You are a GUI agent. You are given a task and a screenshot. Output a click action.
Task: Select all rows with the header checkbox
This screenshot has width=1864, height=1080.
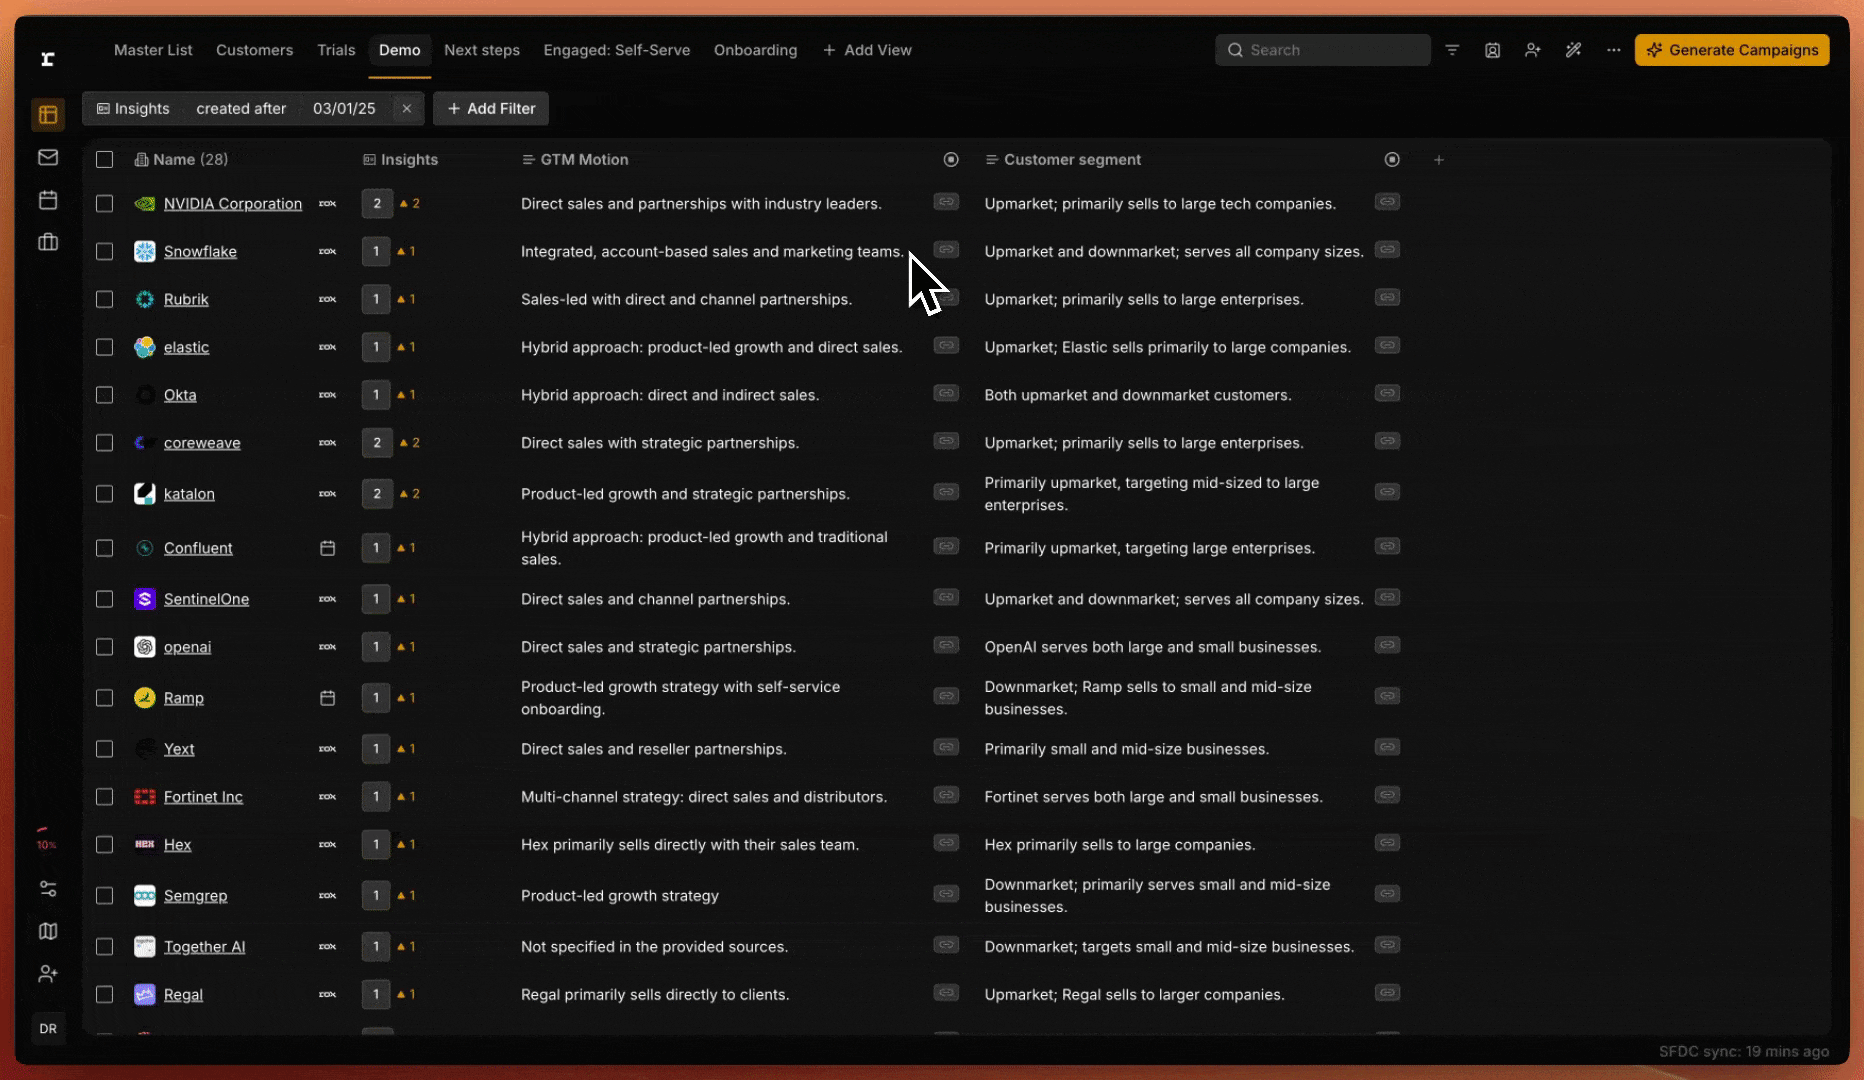click(104, 159)
